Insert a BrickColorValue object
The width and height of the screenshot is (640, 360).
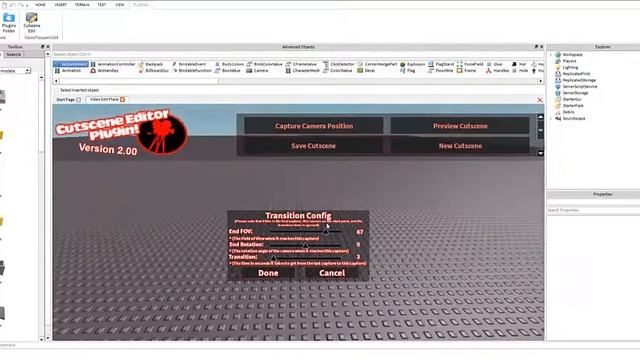264,64
